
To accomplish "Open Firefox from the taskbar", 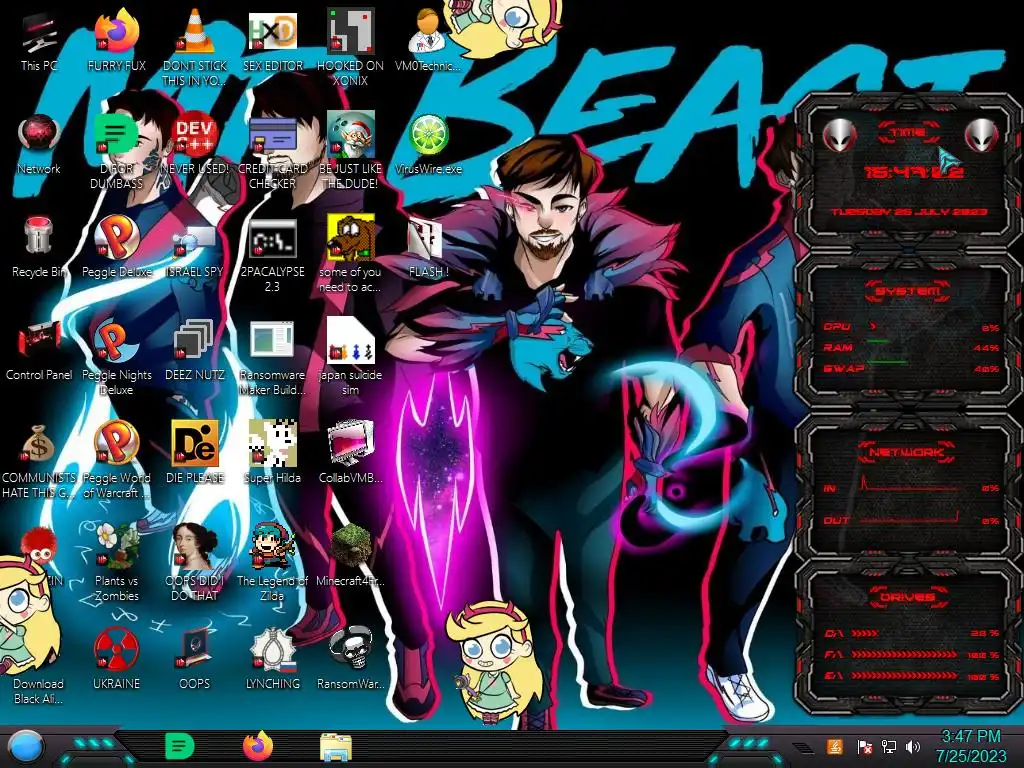I will click(x=257, y=746).
